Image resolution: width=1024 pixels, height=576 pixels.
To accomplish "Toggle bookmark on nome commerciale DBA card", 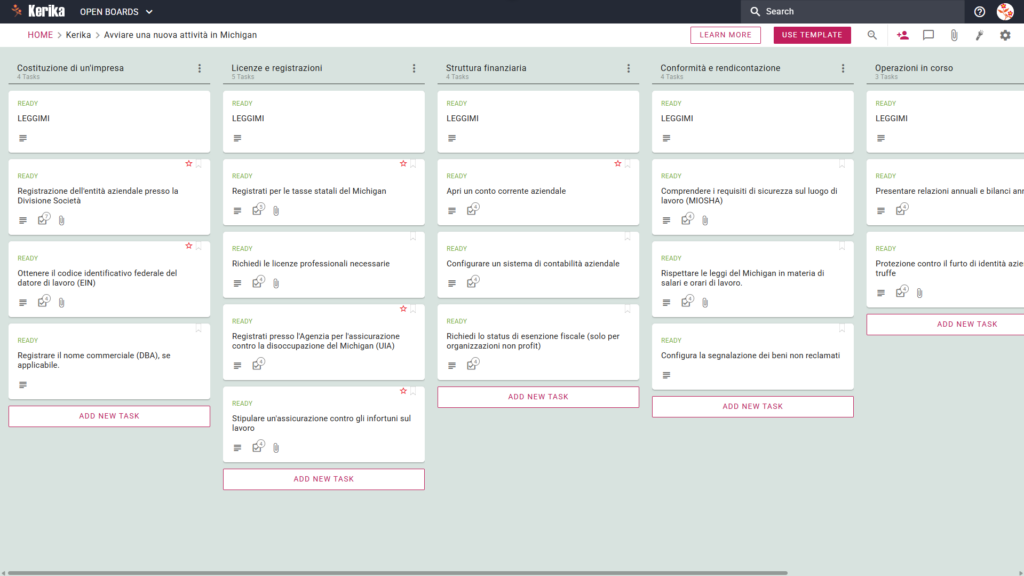I will [199, 328].
